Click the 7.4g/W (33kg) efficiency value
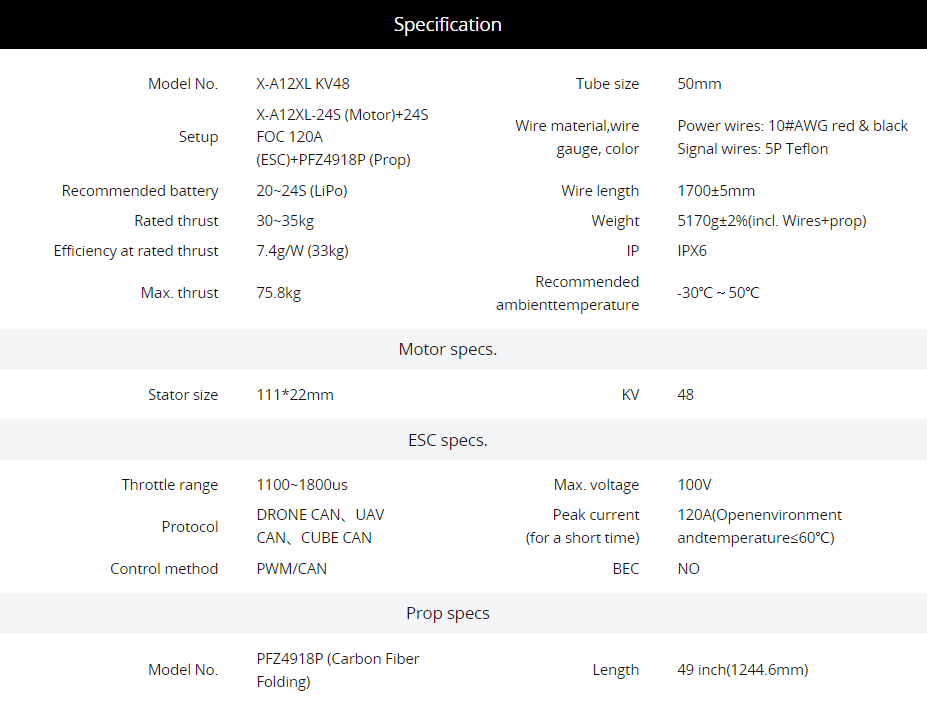The height and width of the screenshot is (713, 927). click(302, 251)
